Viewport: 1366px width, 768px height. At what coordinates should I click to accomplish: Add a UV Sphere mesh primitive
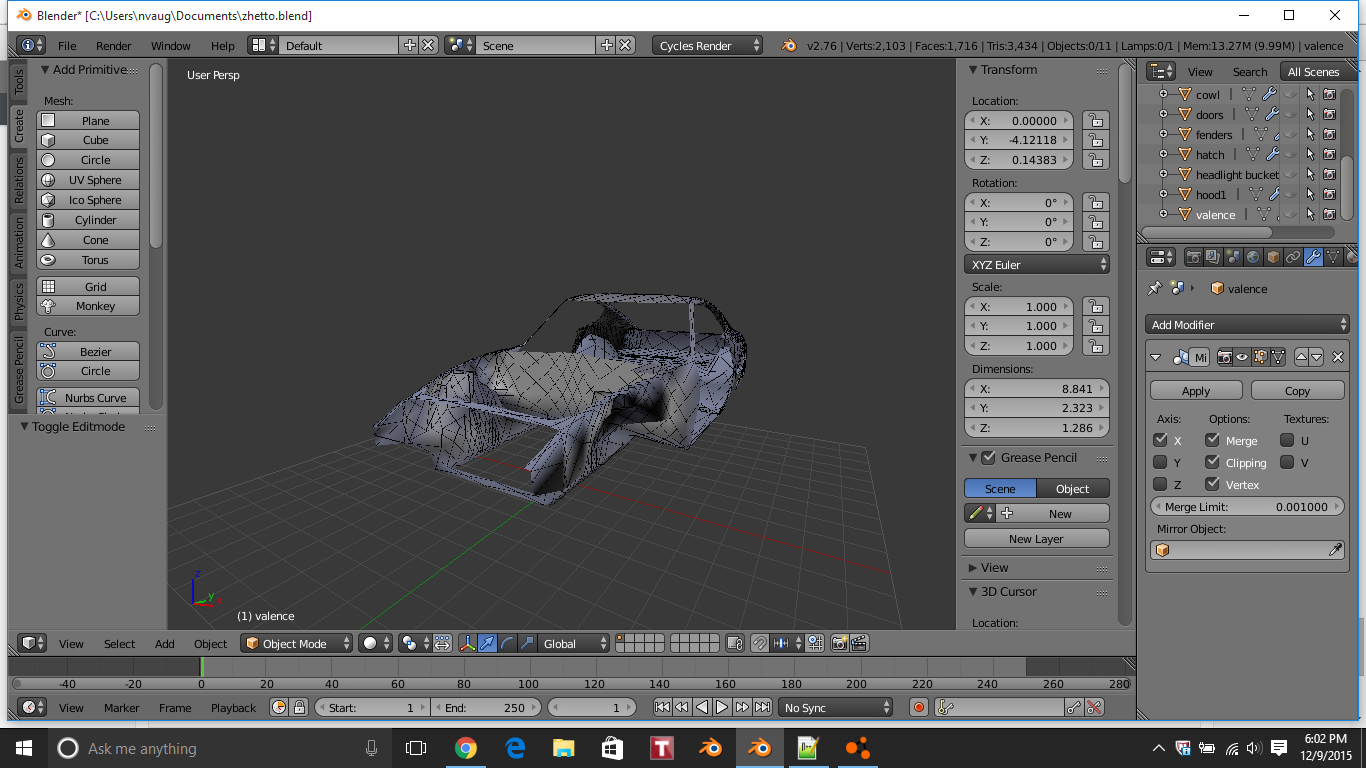[x=88, y=180]
